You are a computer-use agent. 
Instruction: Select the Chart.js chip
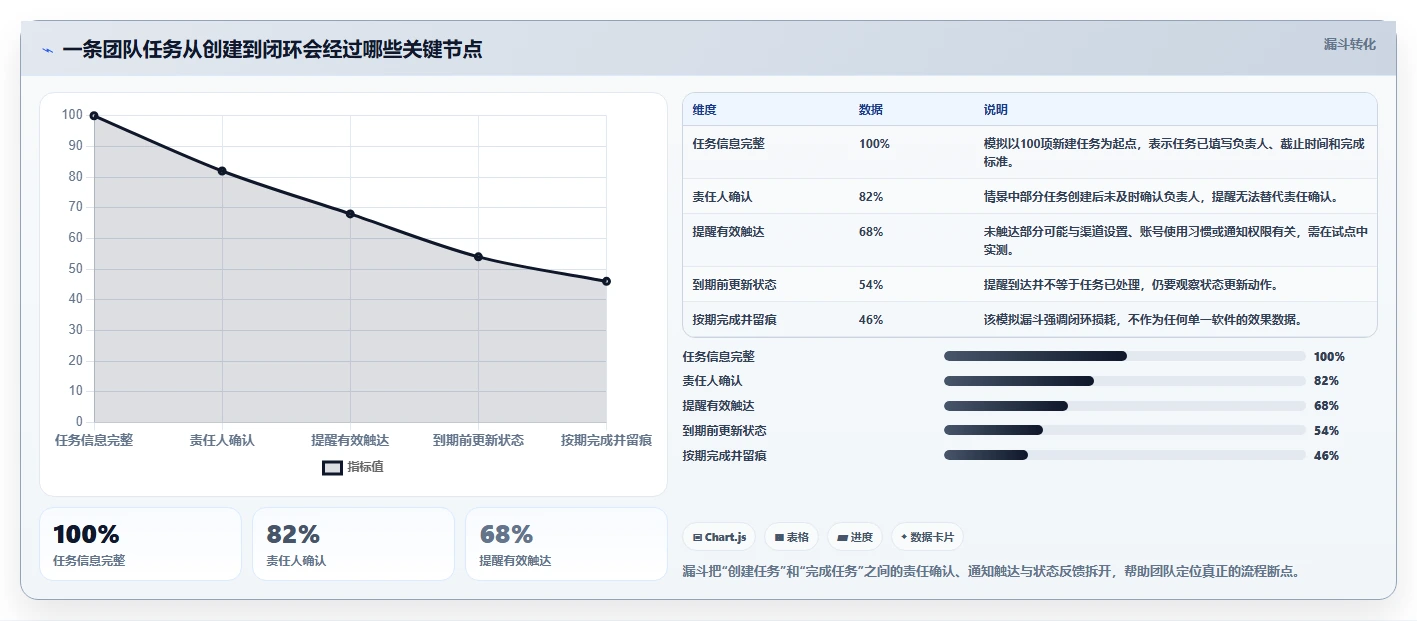(x=719, y=537)
